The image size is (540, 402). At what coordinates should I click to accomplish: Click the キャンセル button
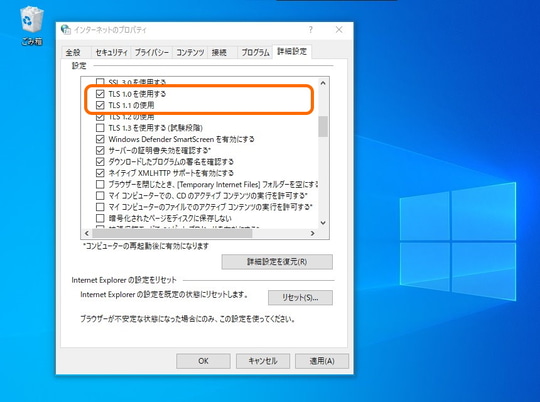[x=263, y=361]
